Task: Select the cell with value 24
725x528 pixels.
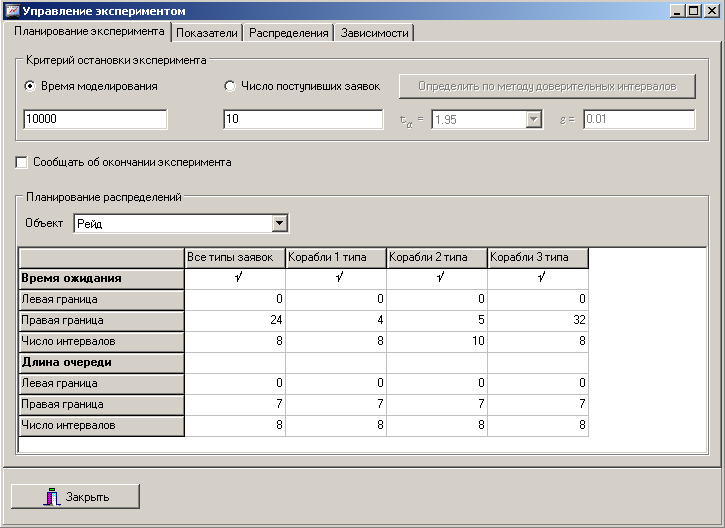Action: [x=235, y=320]
